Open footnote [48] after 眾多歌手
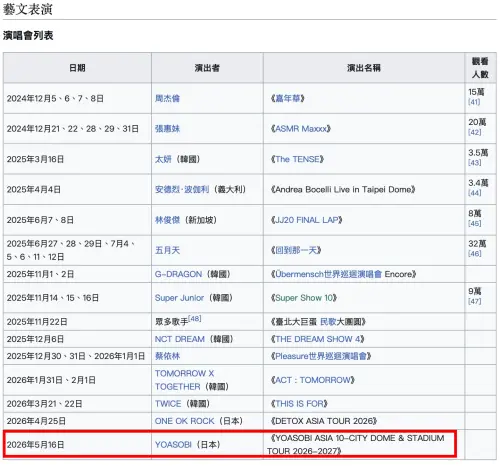500x466 pixels. [x=195, y=319]
